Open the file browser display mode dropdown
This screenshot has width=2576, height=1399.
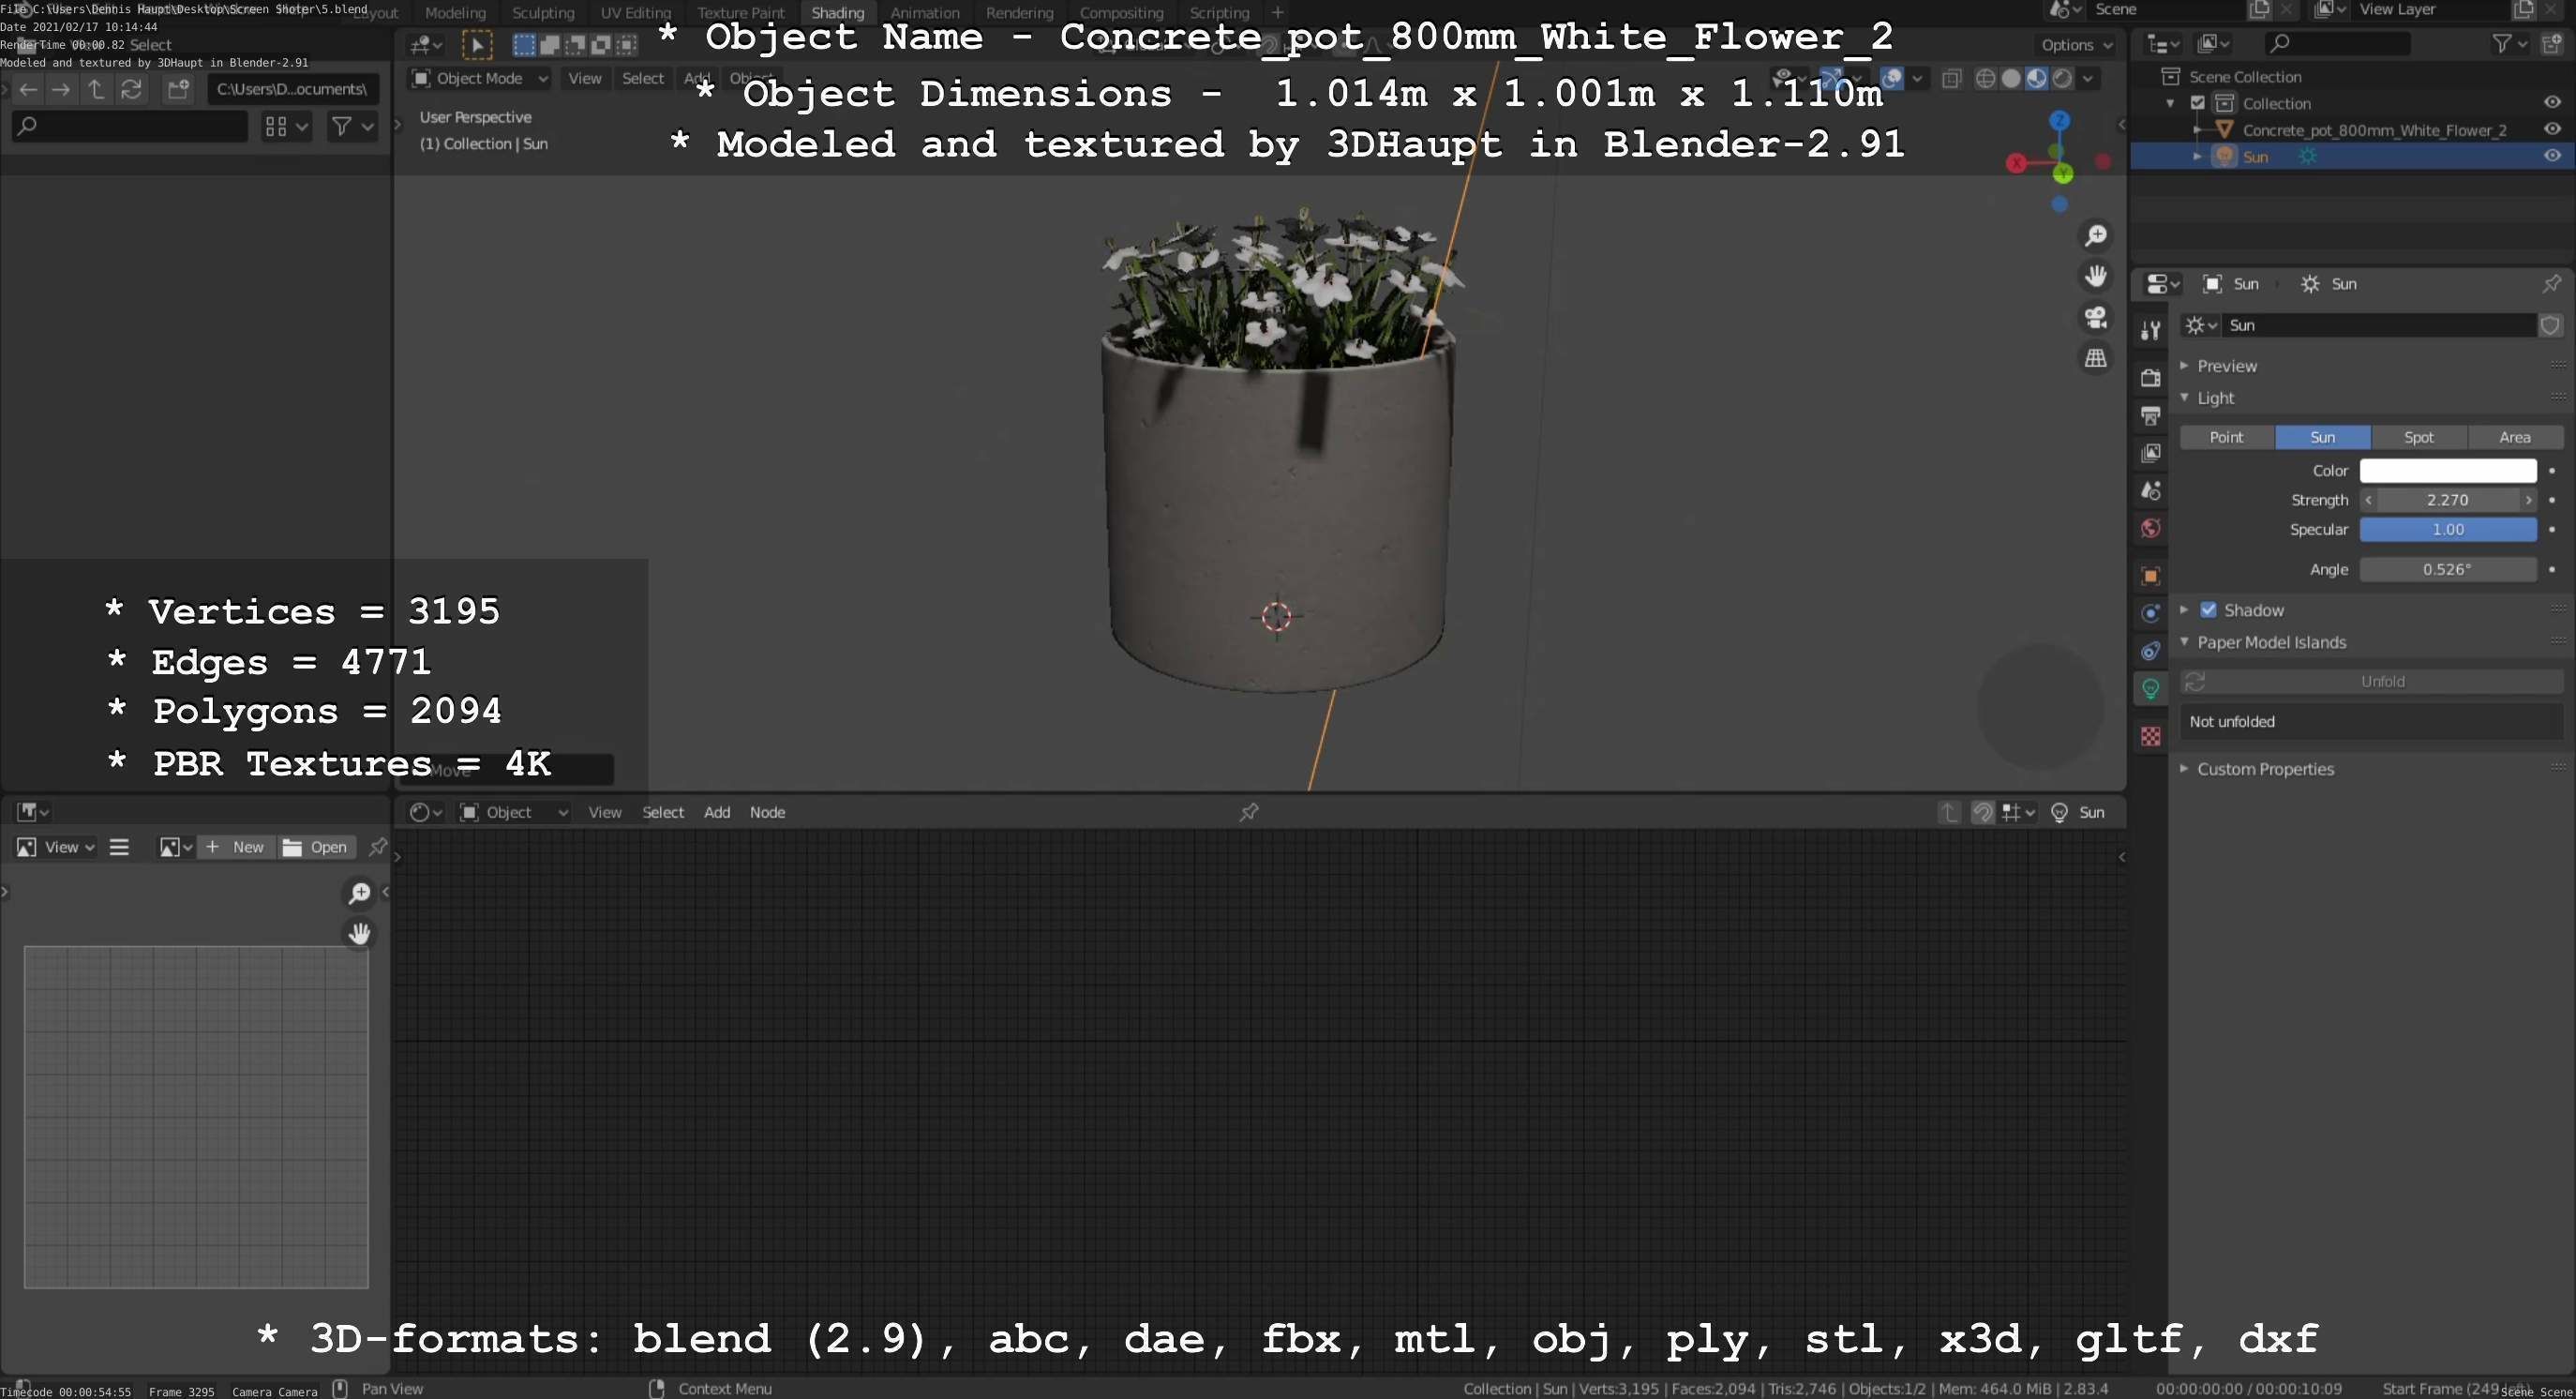click(286, 126)
